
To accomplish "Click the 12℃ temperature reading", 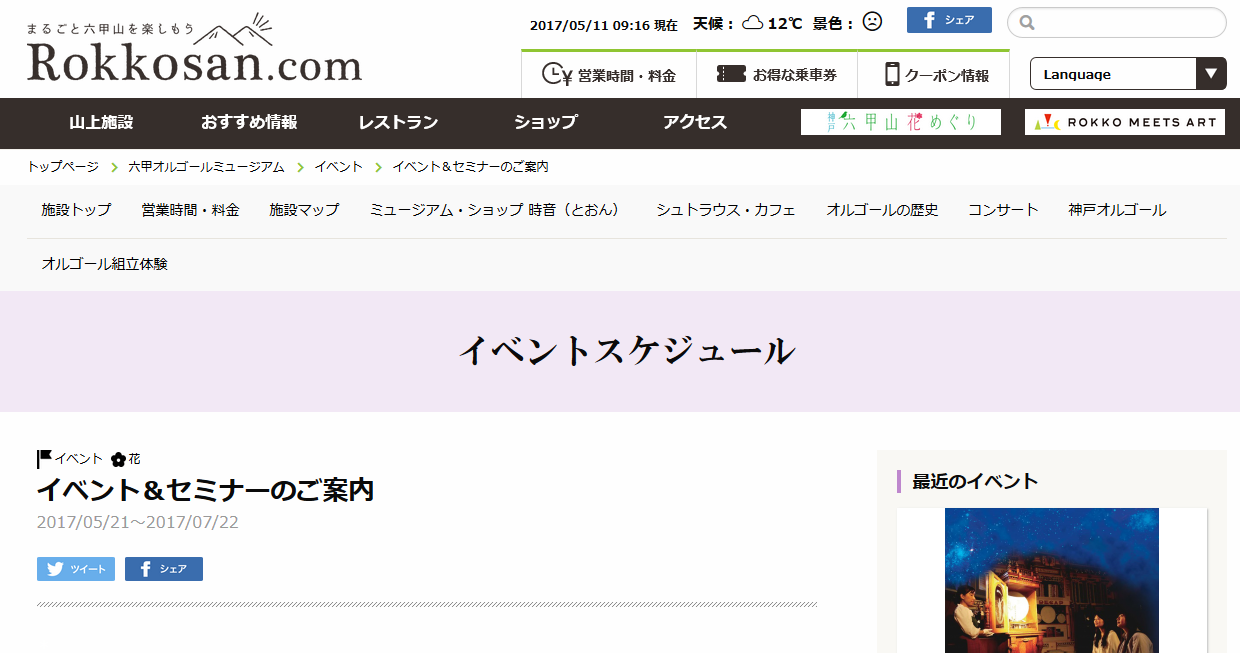I will (784, 23).
